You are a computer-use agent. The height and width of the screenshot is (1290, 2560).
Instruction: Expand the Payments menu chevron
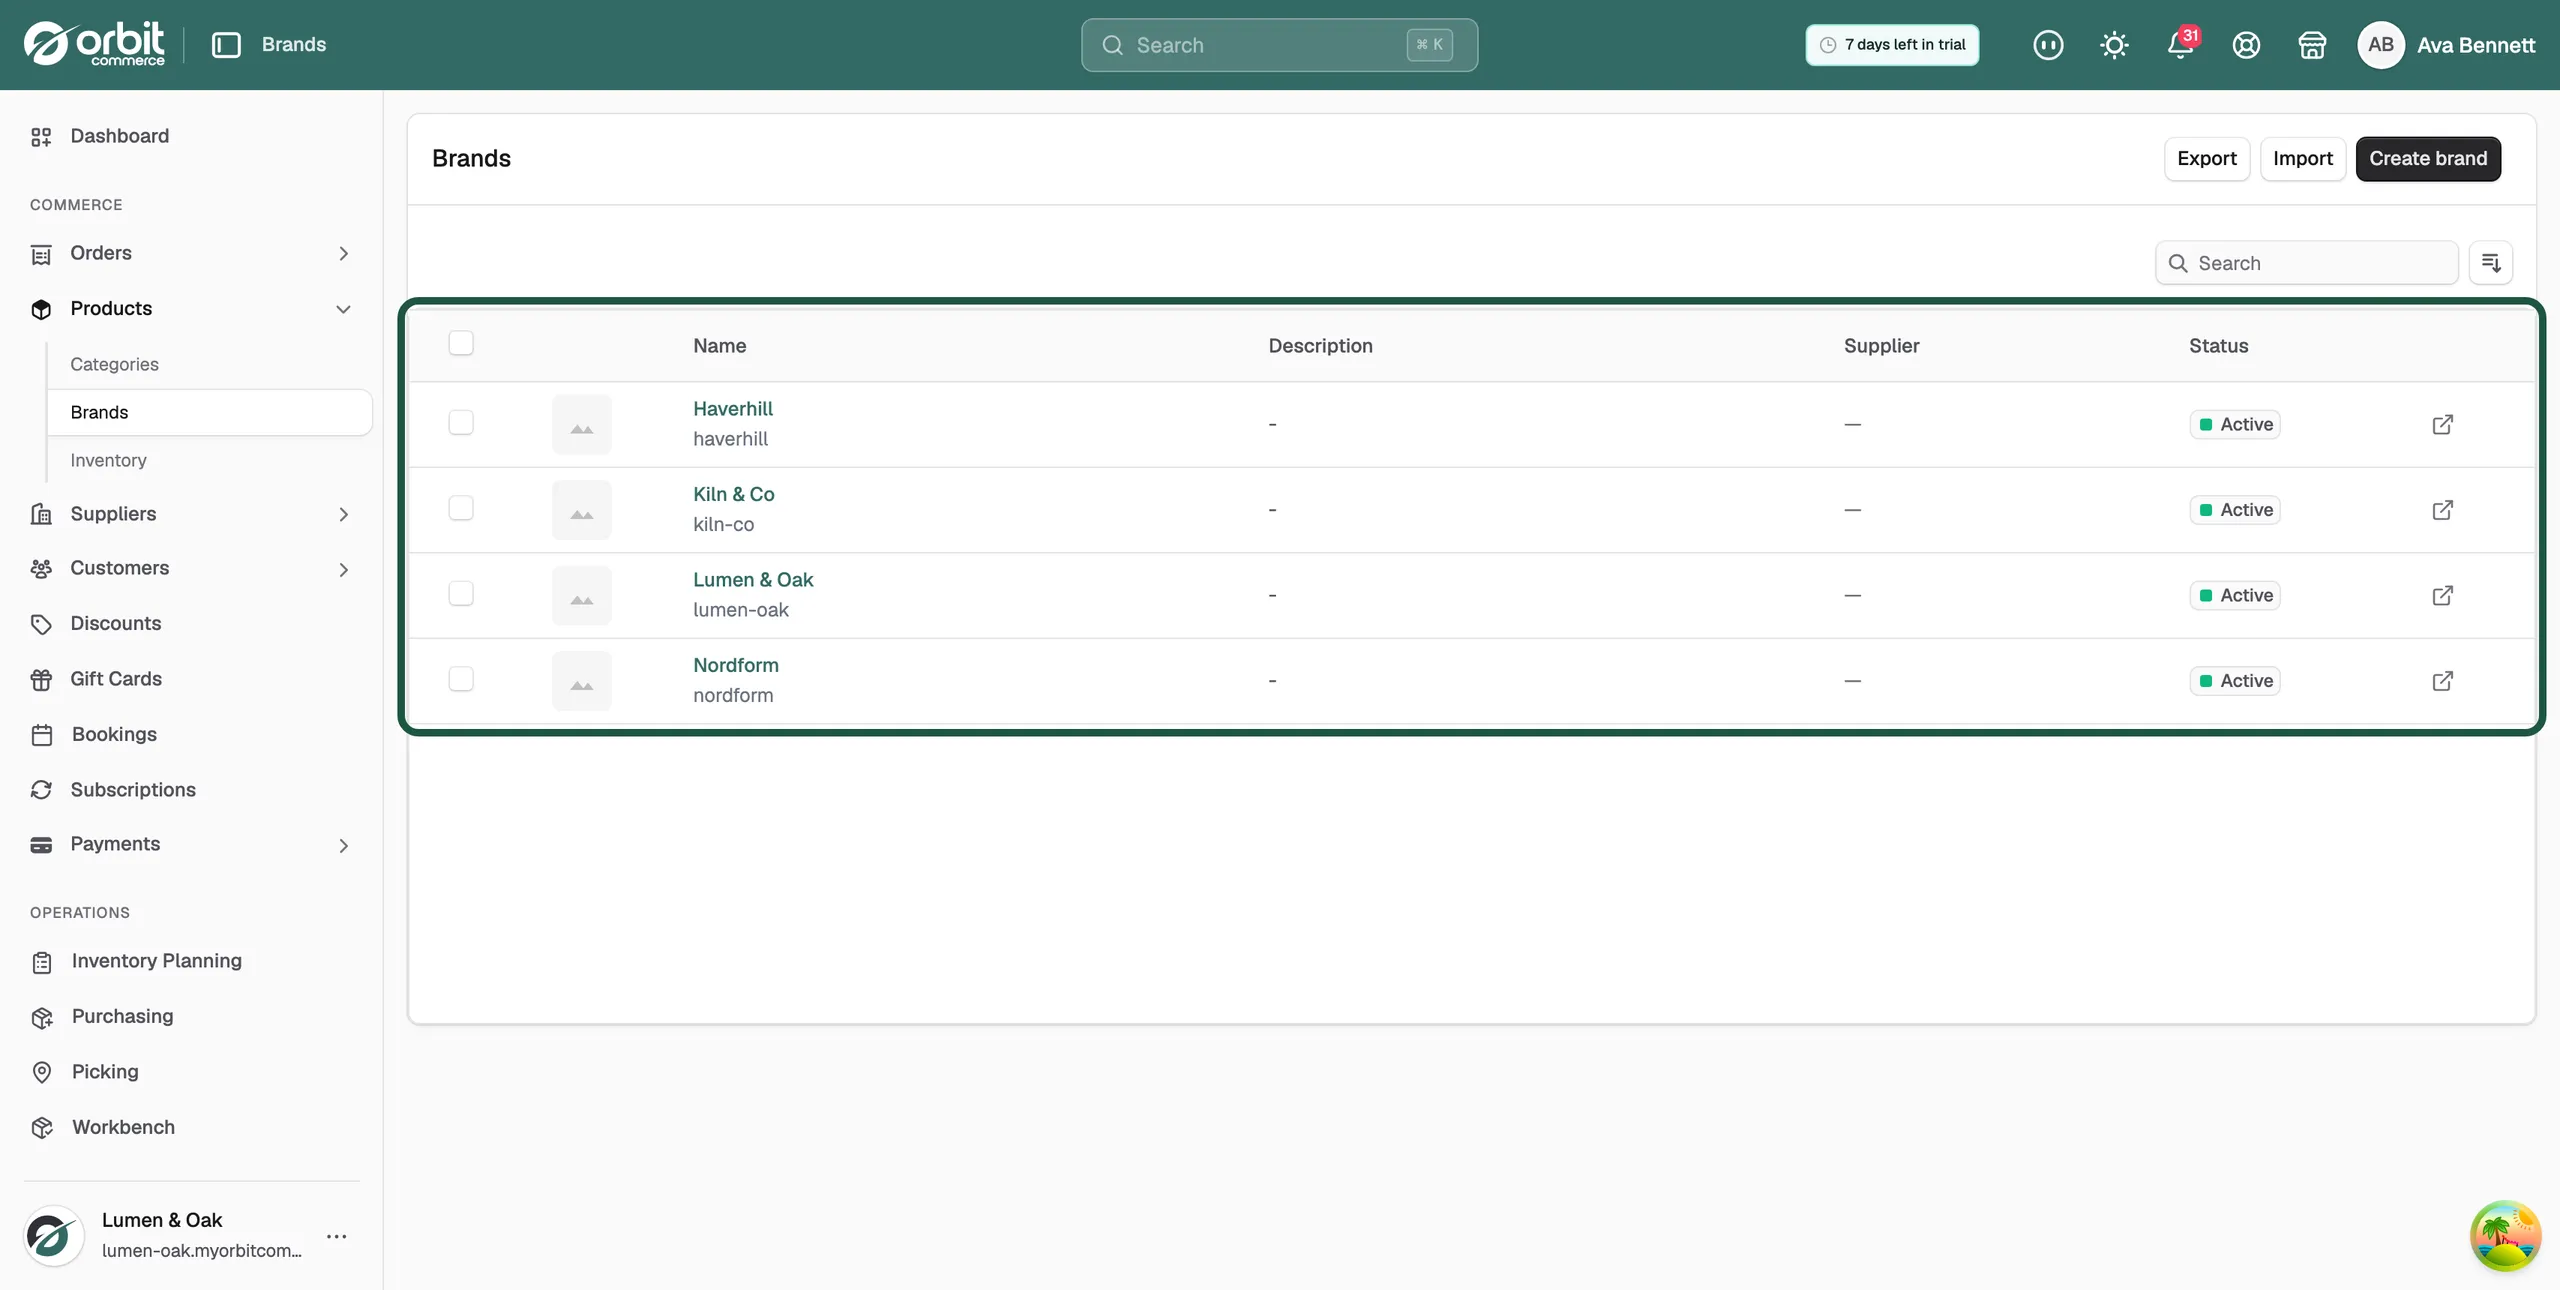(x=343, y=845)
